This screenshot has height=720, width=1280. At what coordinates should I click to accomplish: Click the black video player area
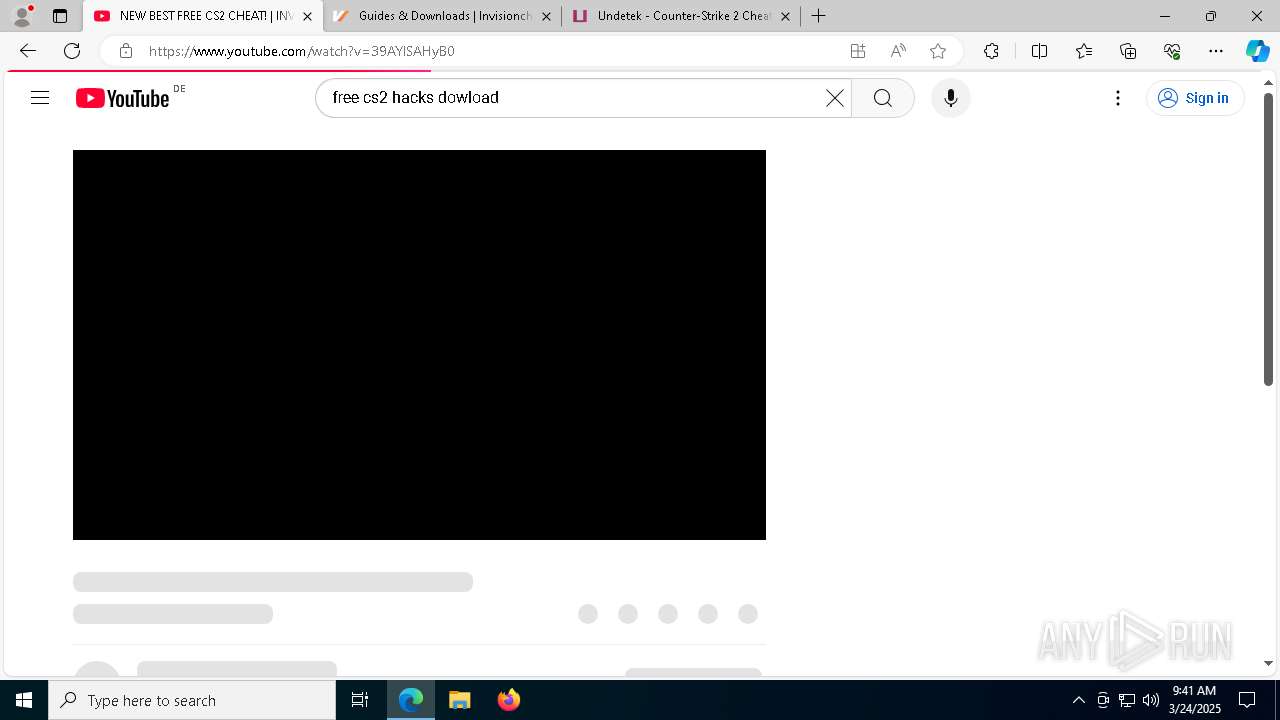(419, 345)
